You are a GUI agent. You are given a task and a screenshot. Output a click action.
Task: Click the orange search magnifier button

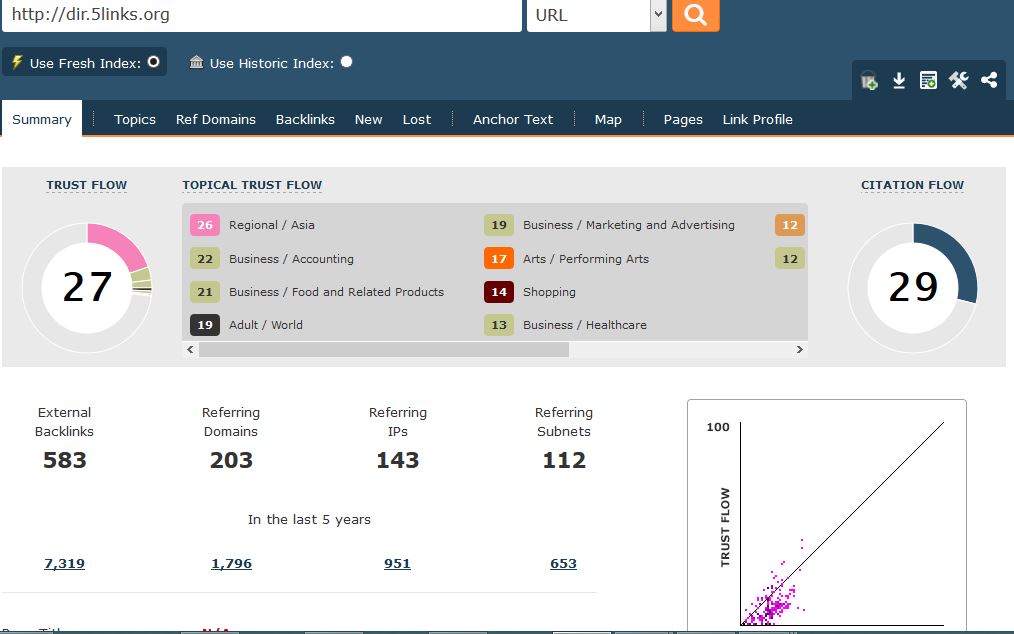point(696,15)
